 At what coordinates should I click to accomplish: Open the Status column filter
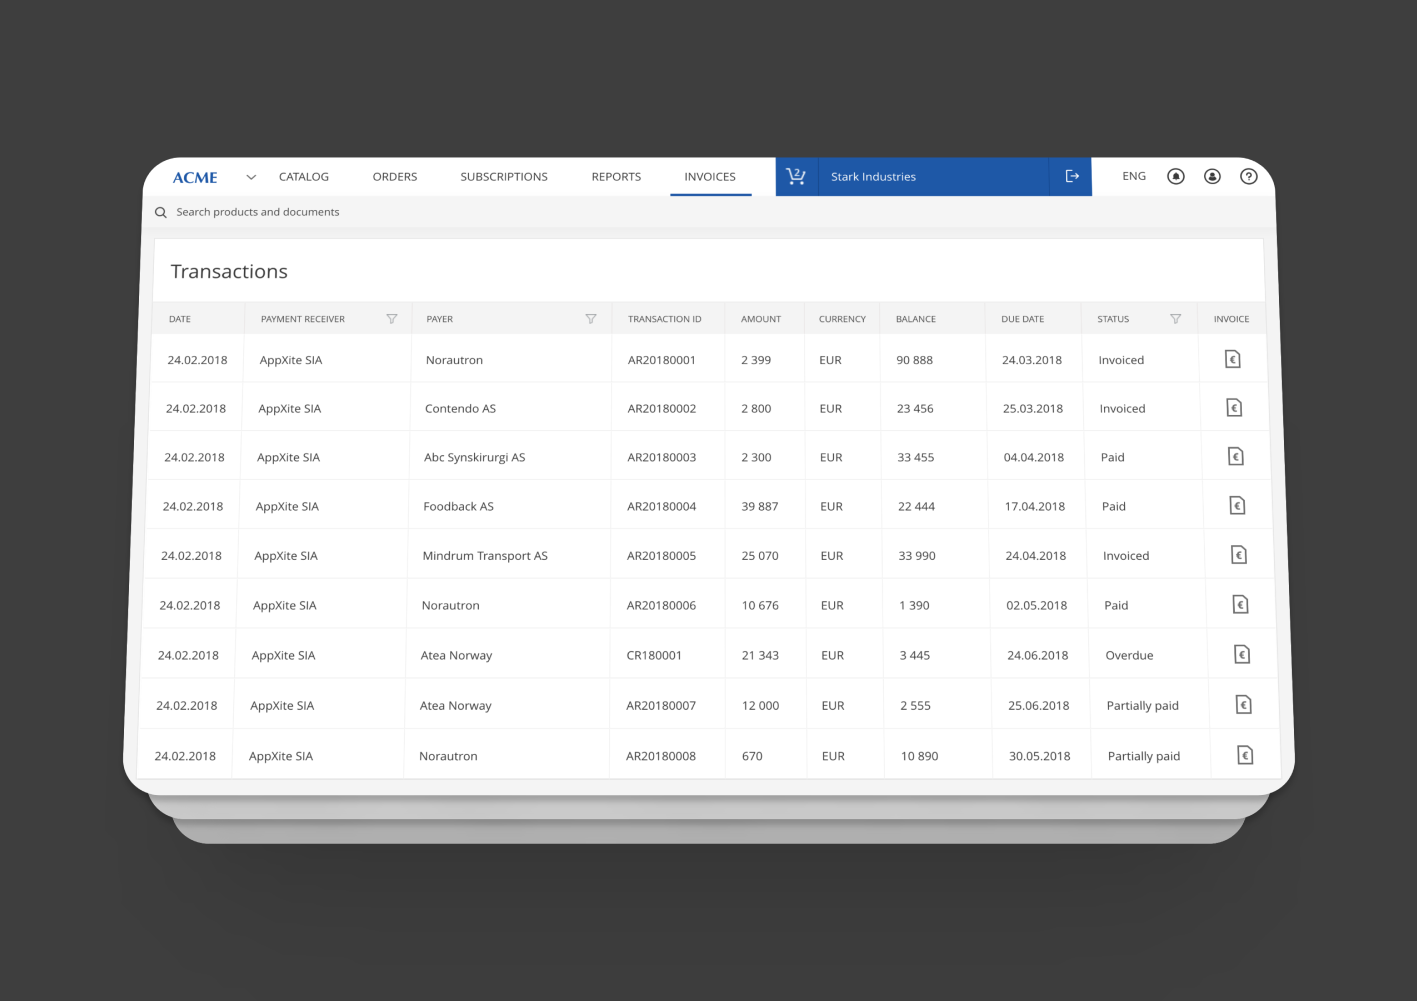click(1176, 319)
